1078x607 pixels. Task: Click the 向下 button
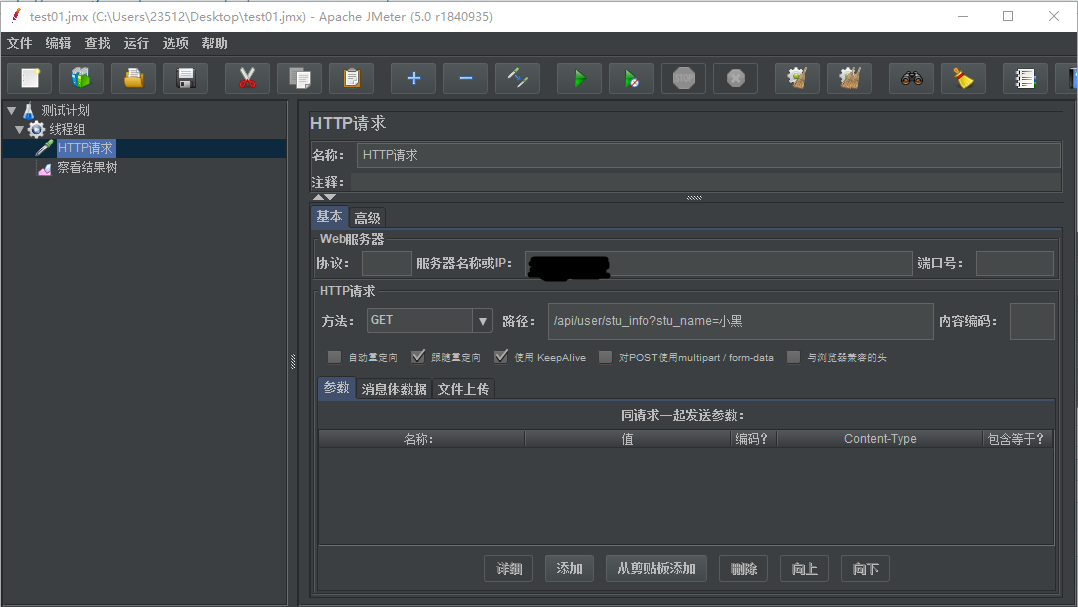point(866,569)
